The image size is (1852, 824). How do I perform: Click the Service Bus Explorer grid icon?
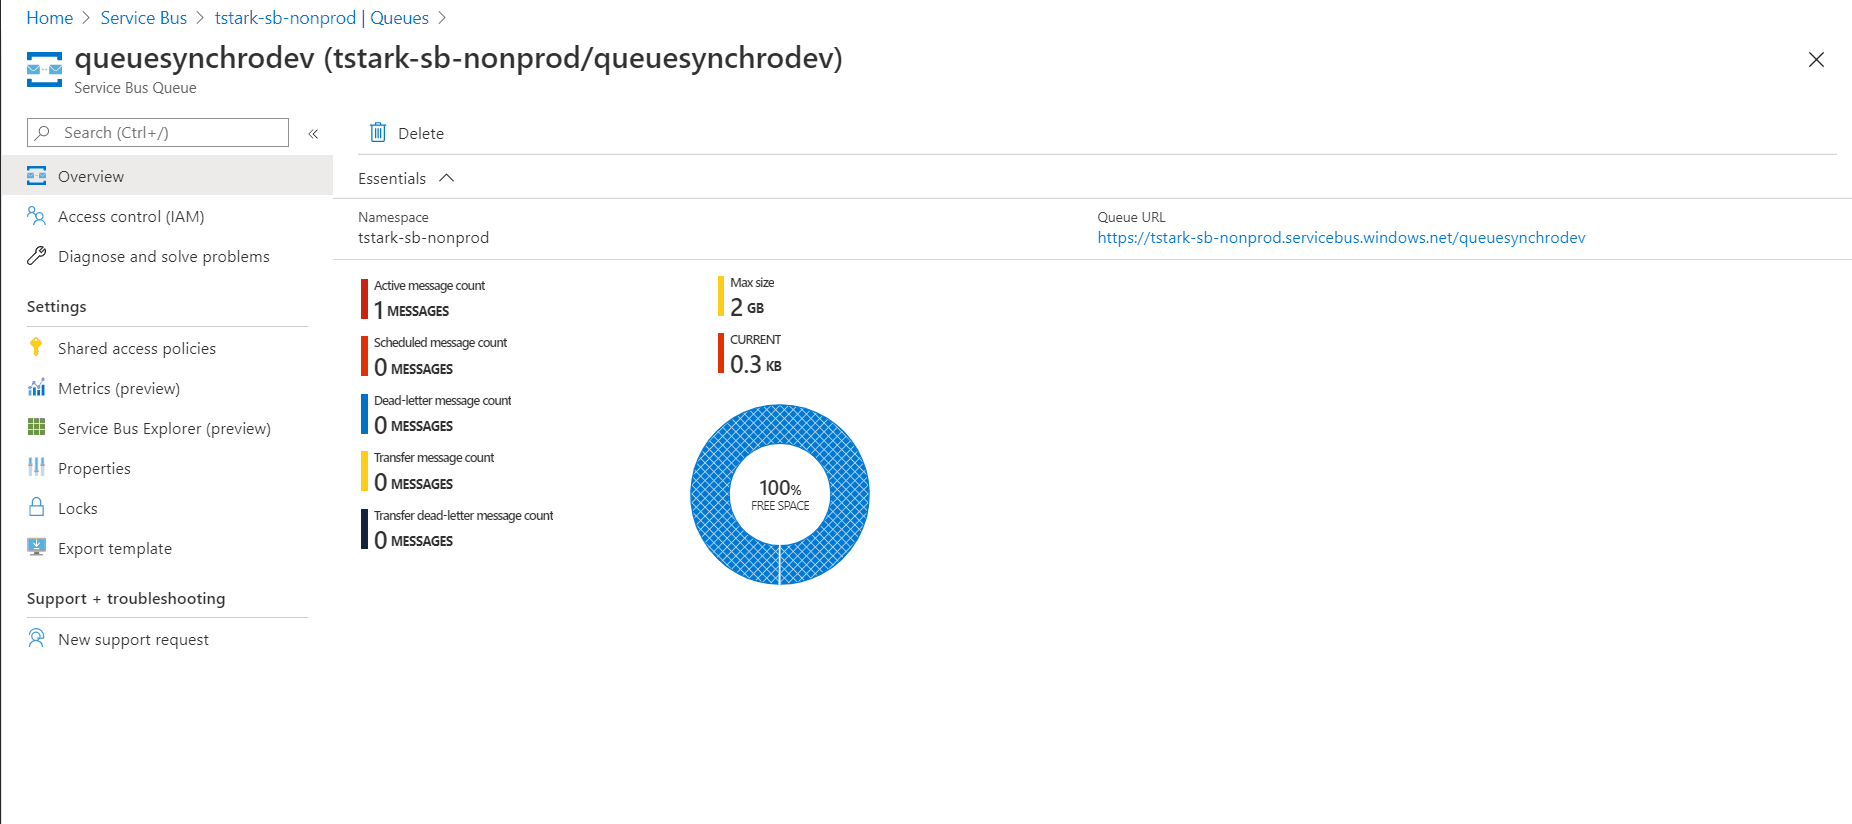[x=37, y=428]
